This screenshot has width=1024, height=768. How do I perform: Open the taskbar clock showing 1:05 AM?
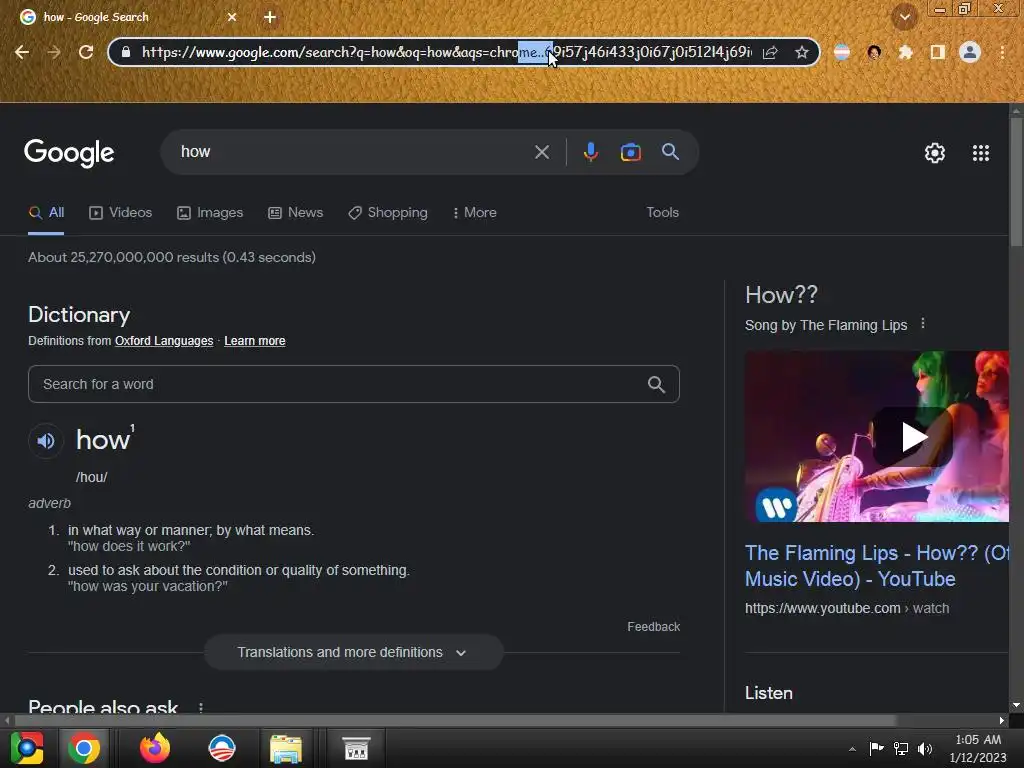pyautogui.click(x=978, y=748)
